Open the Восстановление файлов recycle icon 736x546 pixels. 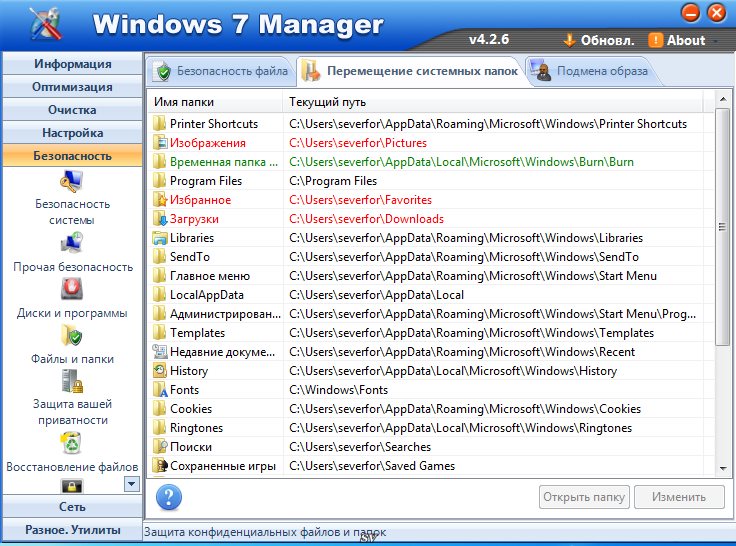point(72,443)
